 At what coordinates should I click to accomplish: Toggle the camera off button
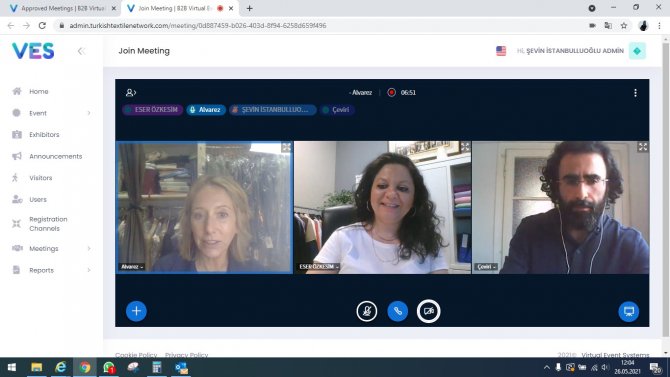429,311
